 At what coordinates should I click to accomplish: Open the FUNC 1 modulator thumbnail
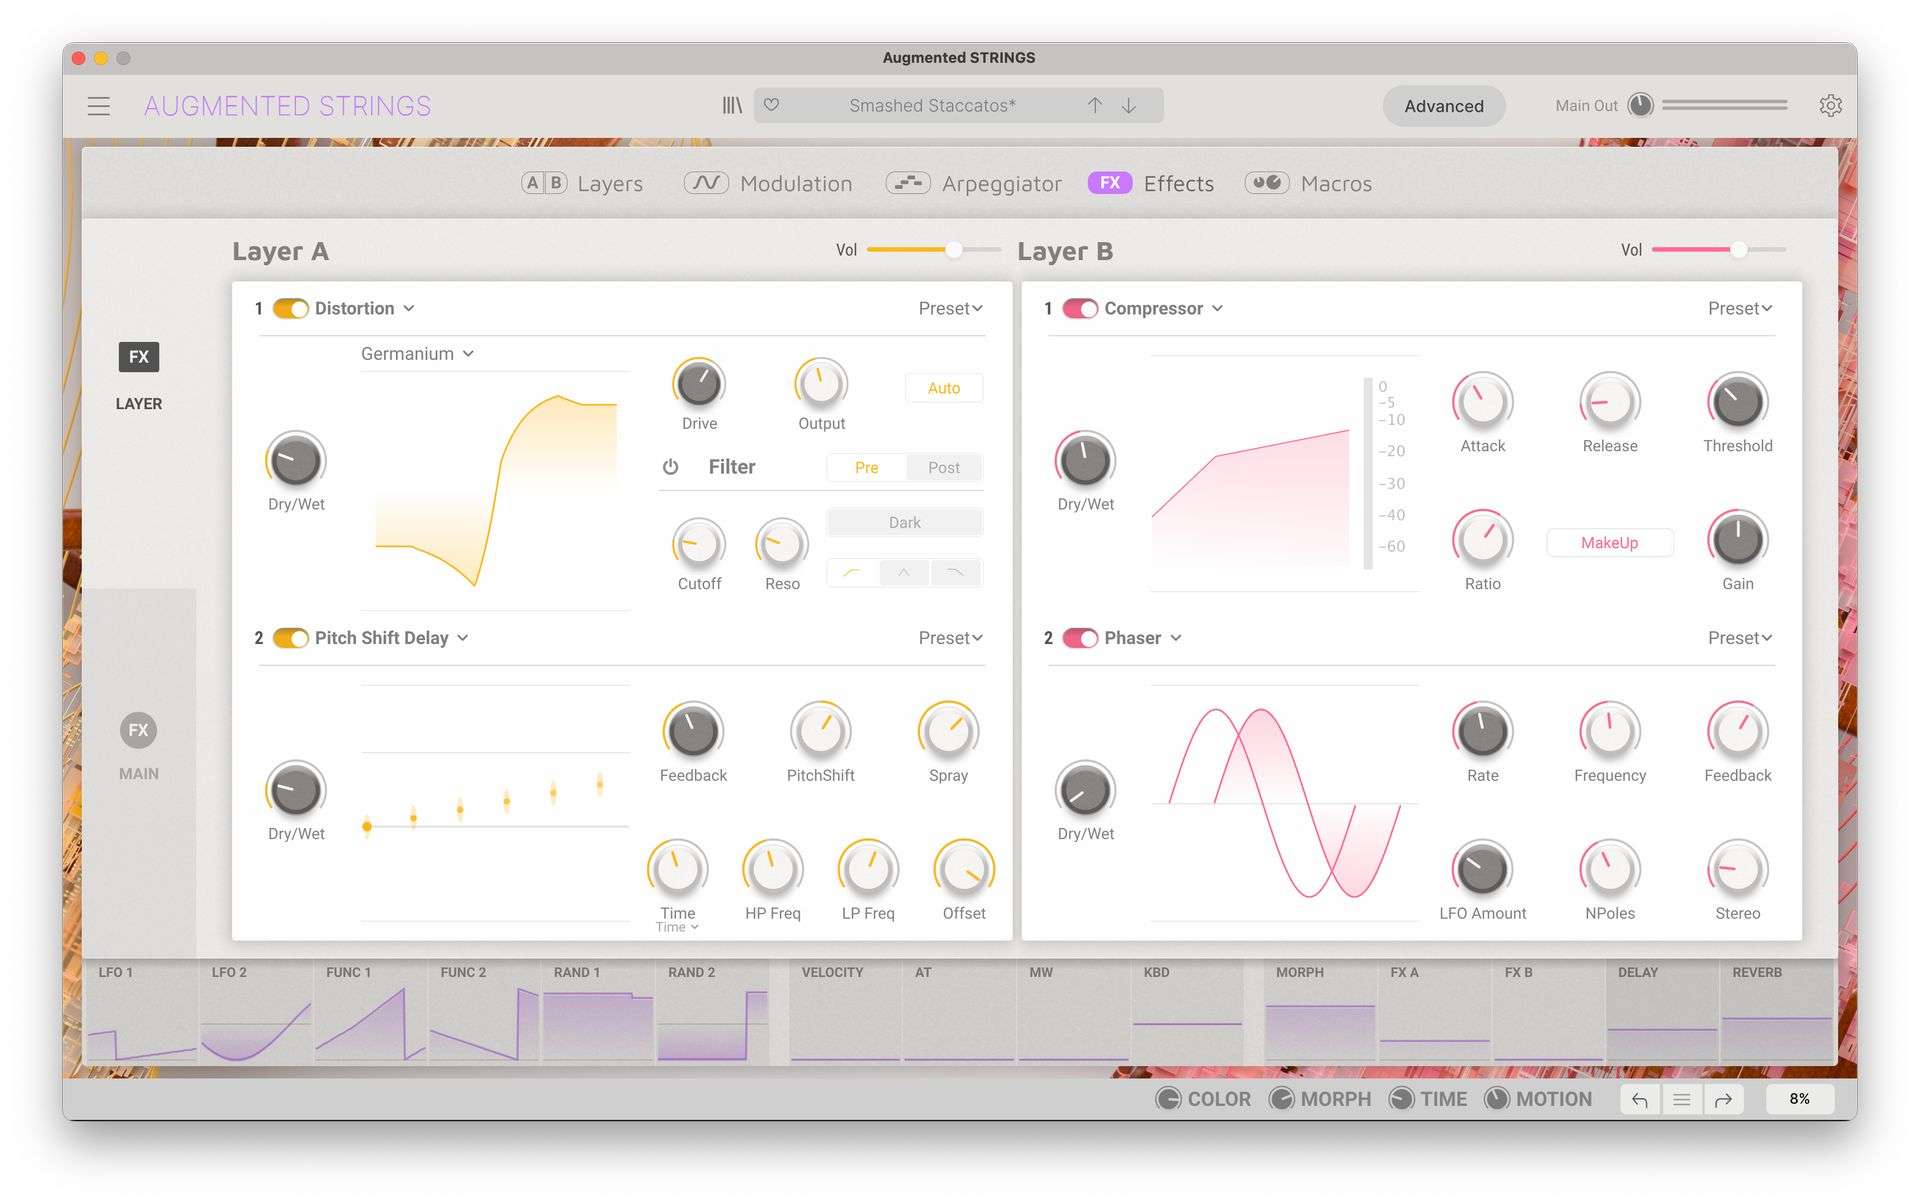point(370,1012)
